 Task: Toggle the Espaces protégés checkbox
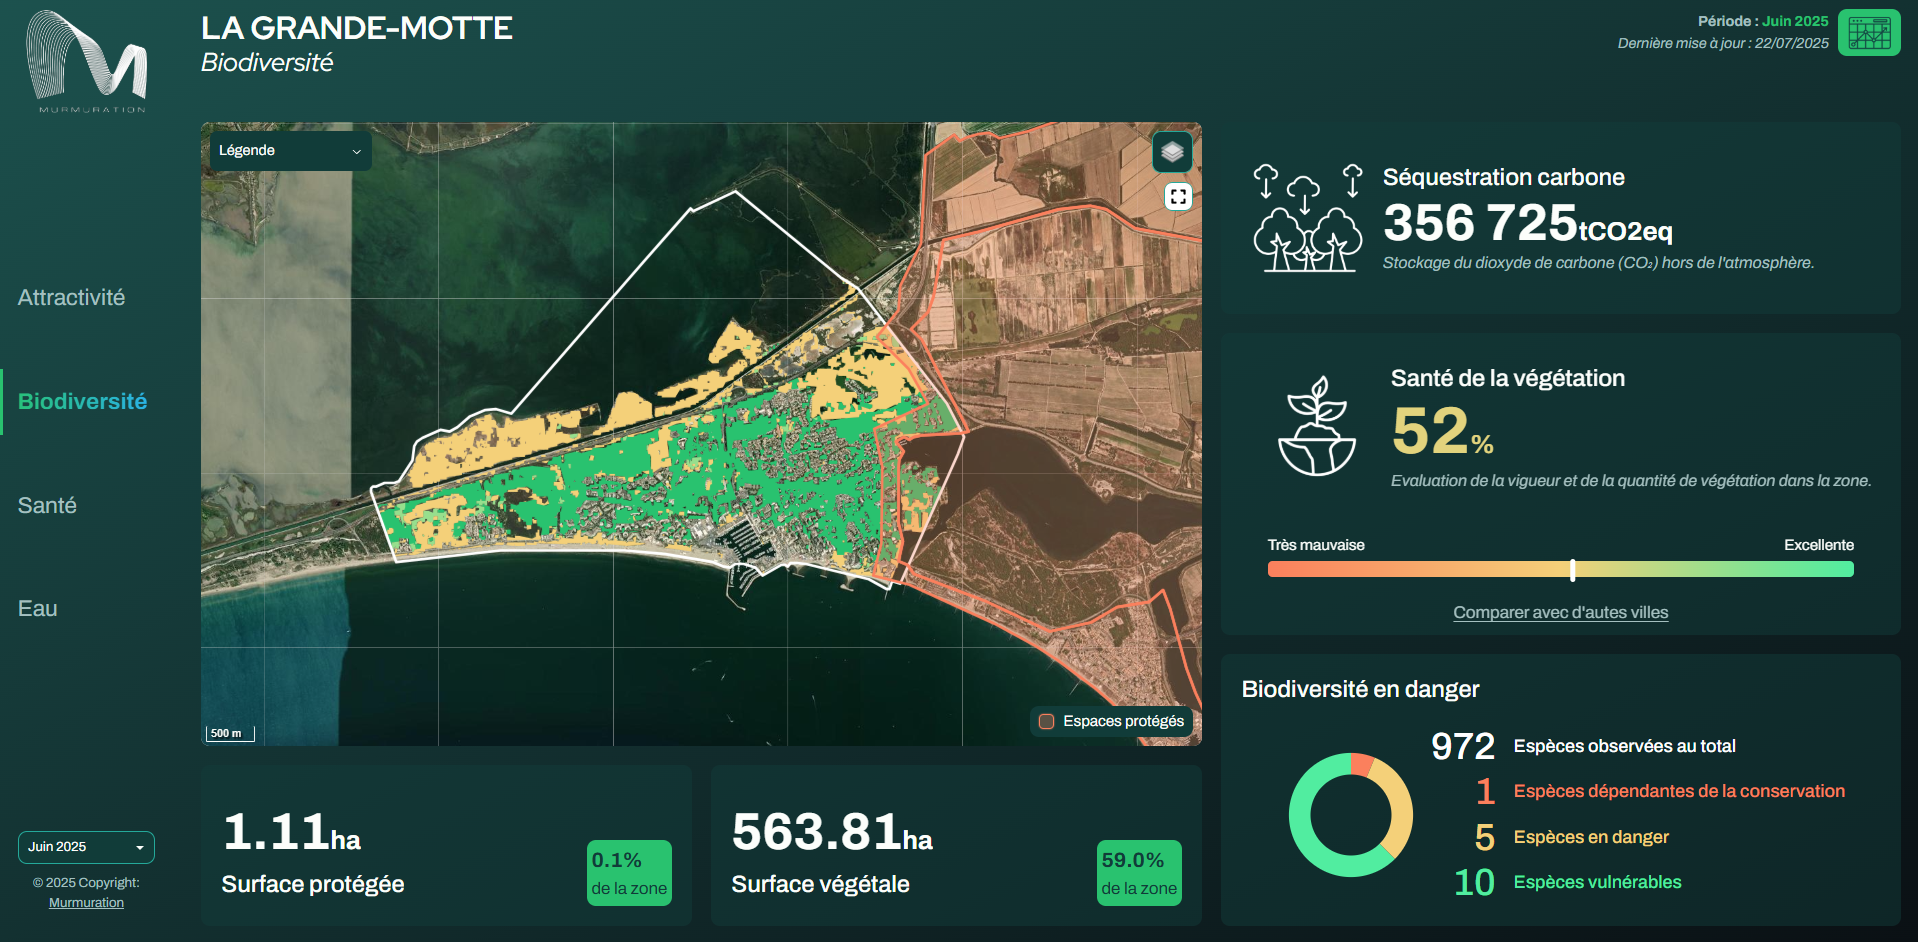[1047, 721]
